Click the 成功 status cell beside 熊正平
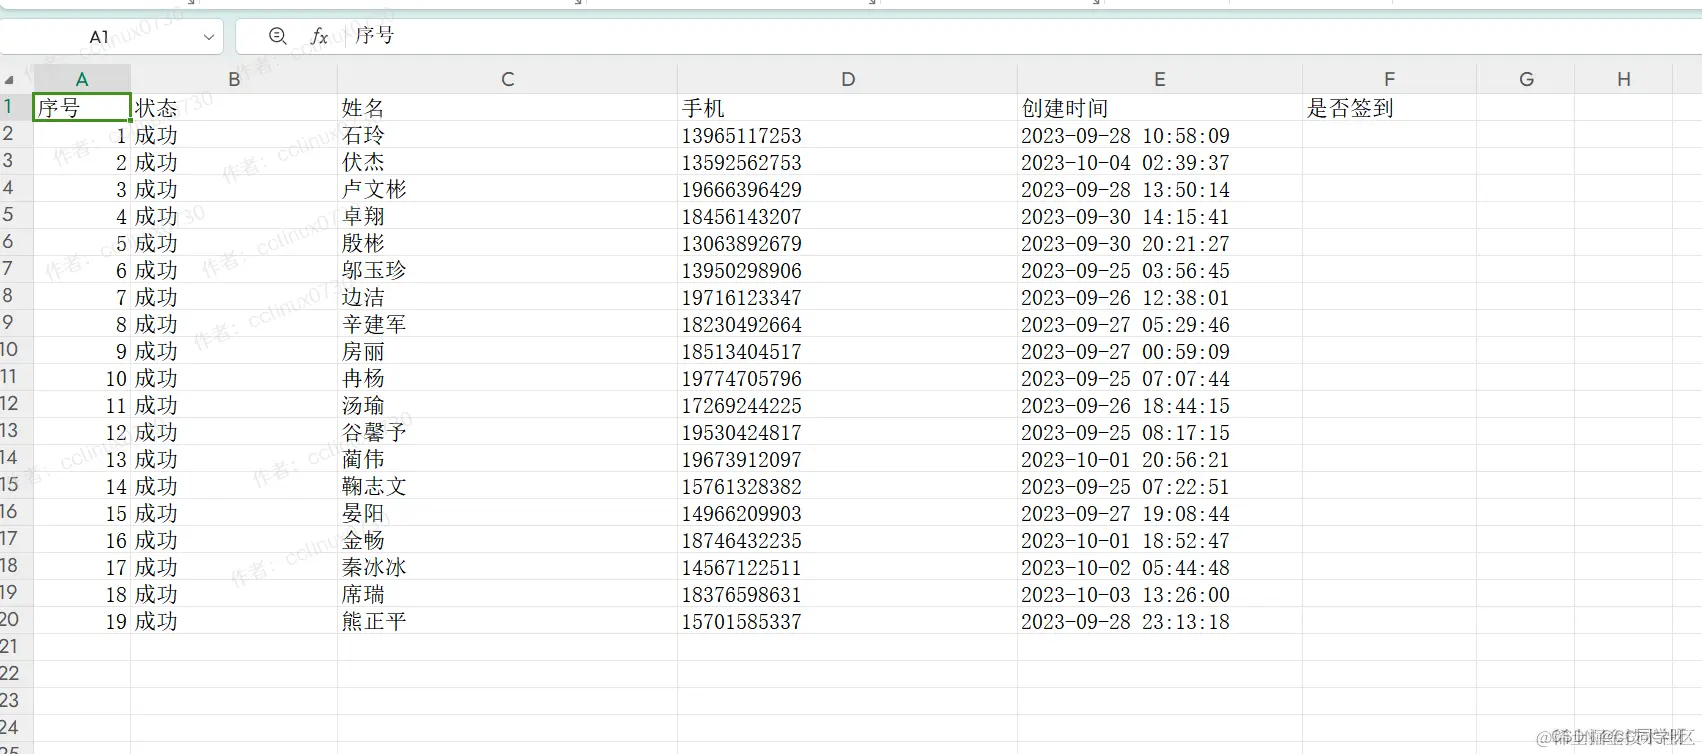The width and height of the screenshot is (1702, 754). 234,621
